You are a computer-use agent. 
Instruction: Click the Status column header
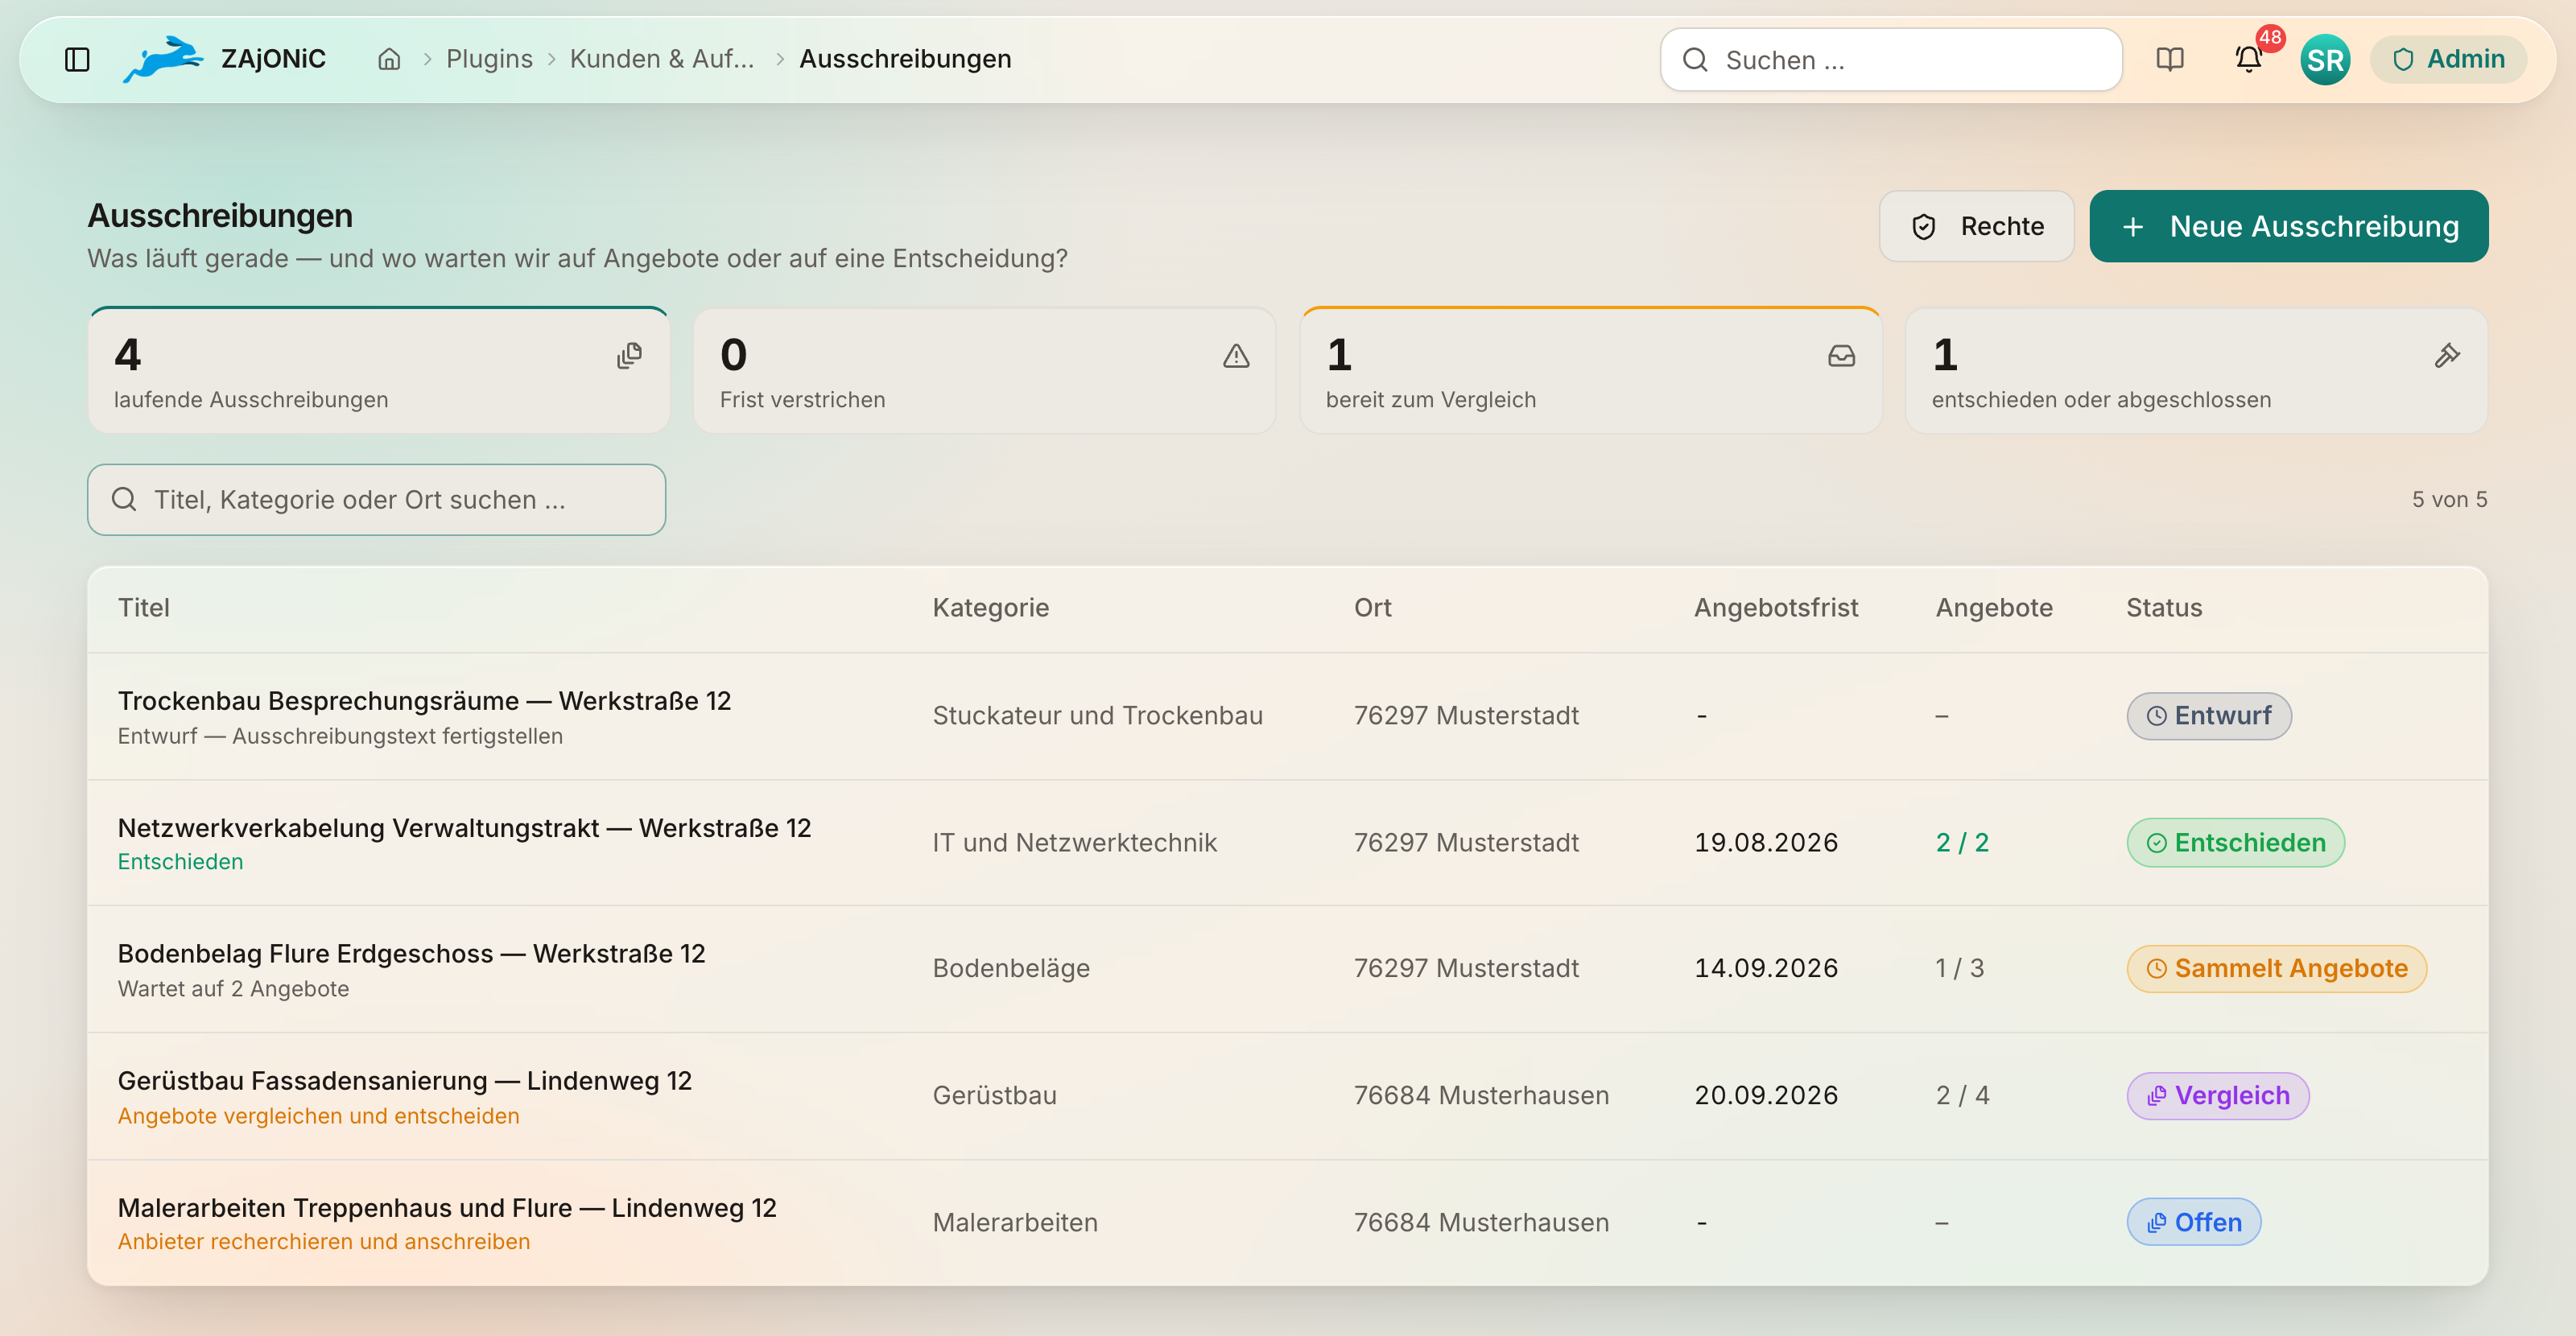[x=2163, y=608]
